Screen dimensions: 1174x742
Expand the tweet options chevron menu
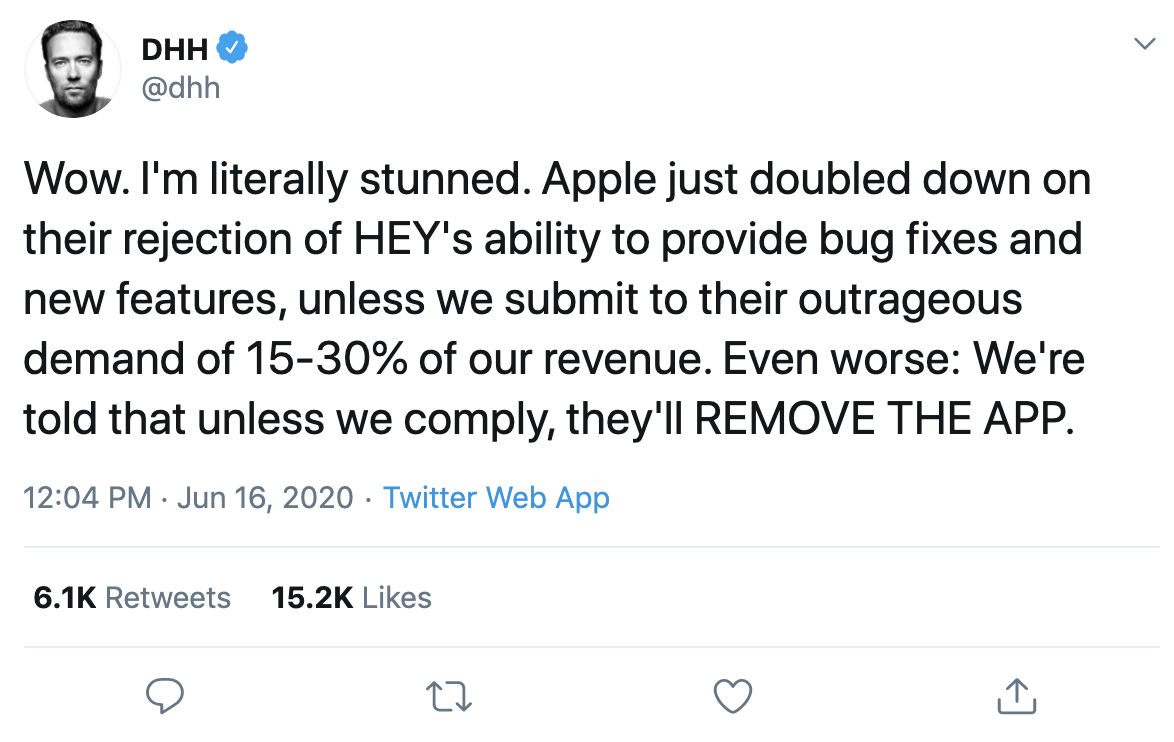coord(1143,44)
